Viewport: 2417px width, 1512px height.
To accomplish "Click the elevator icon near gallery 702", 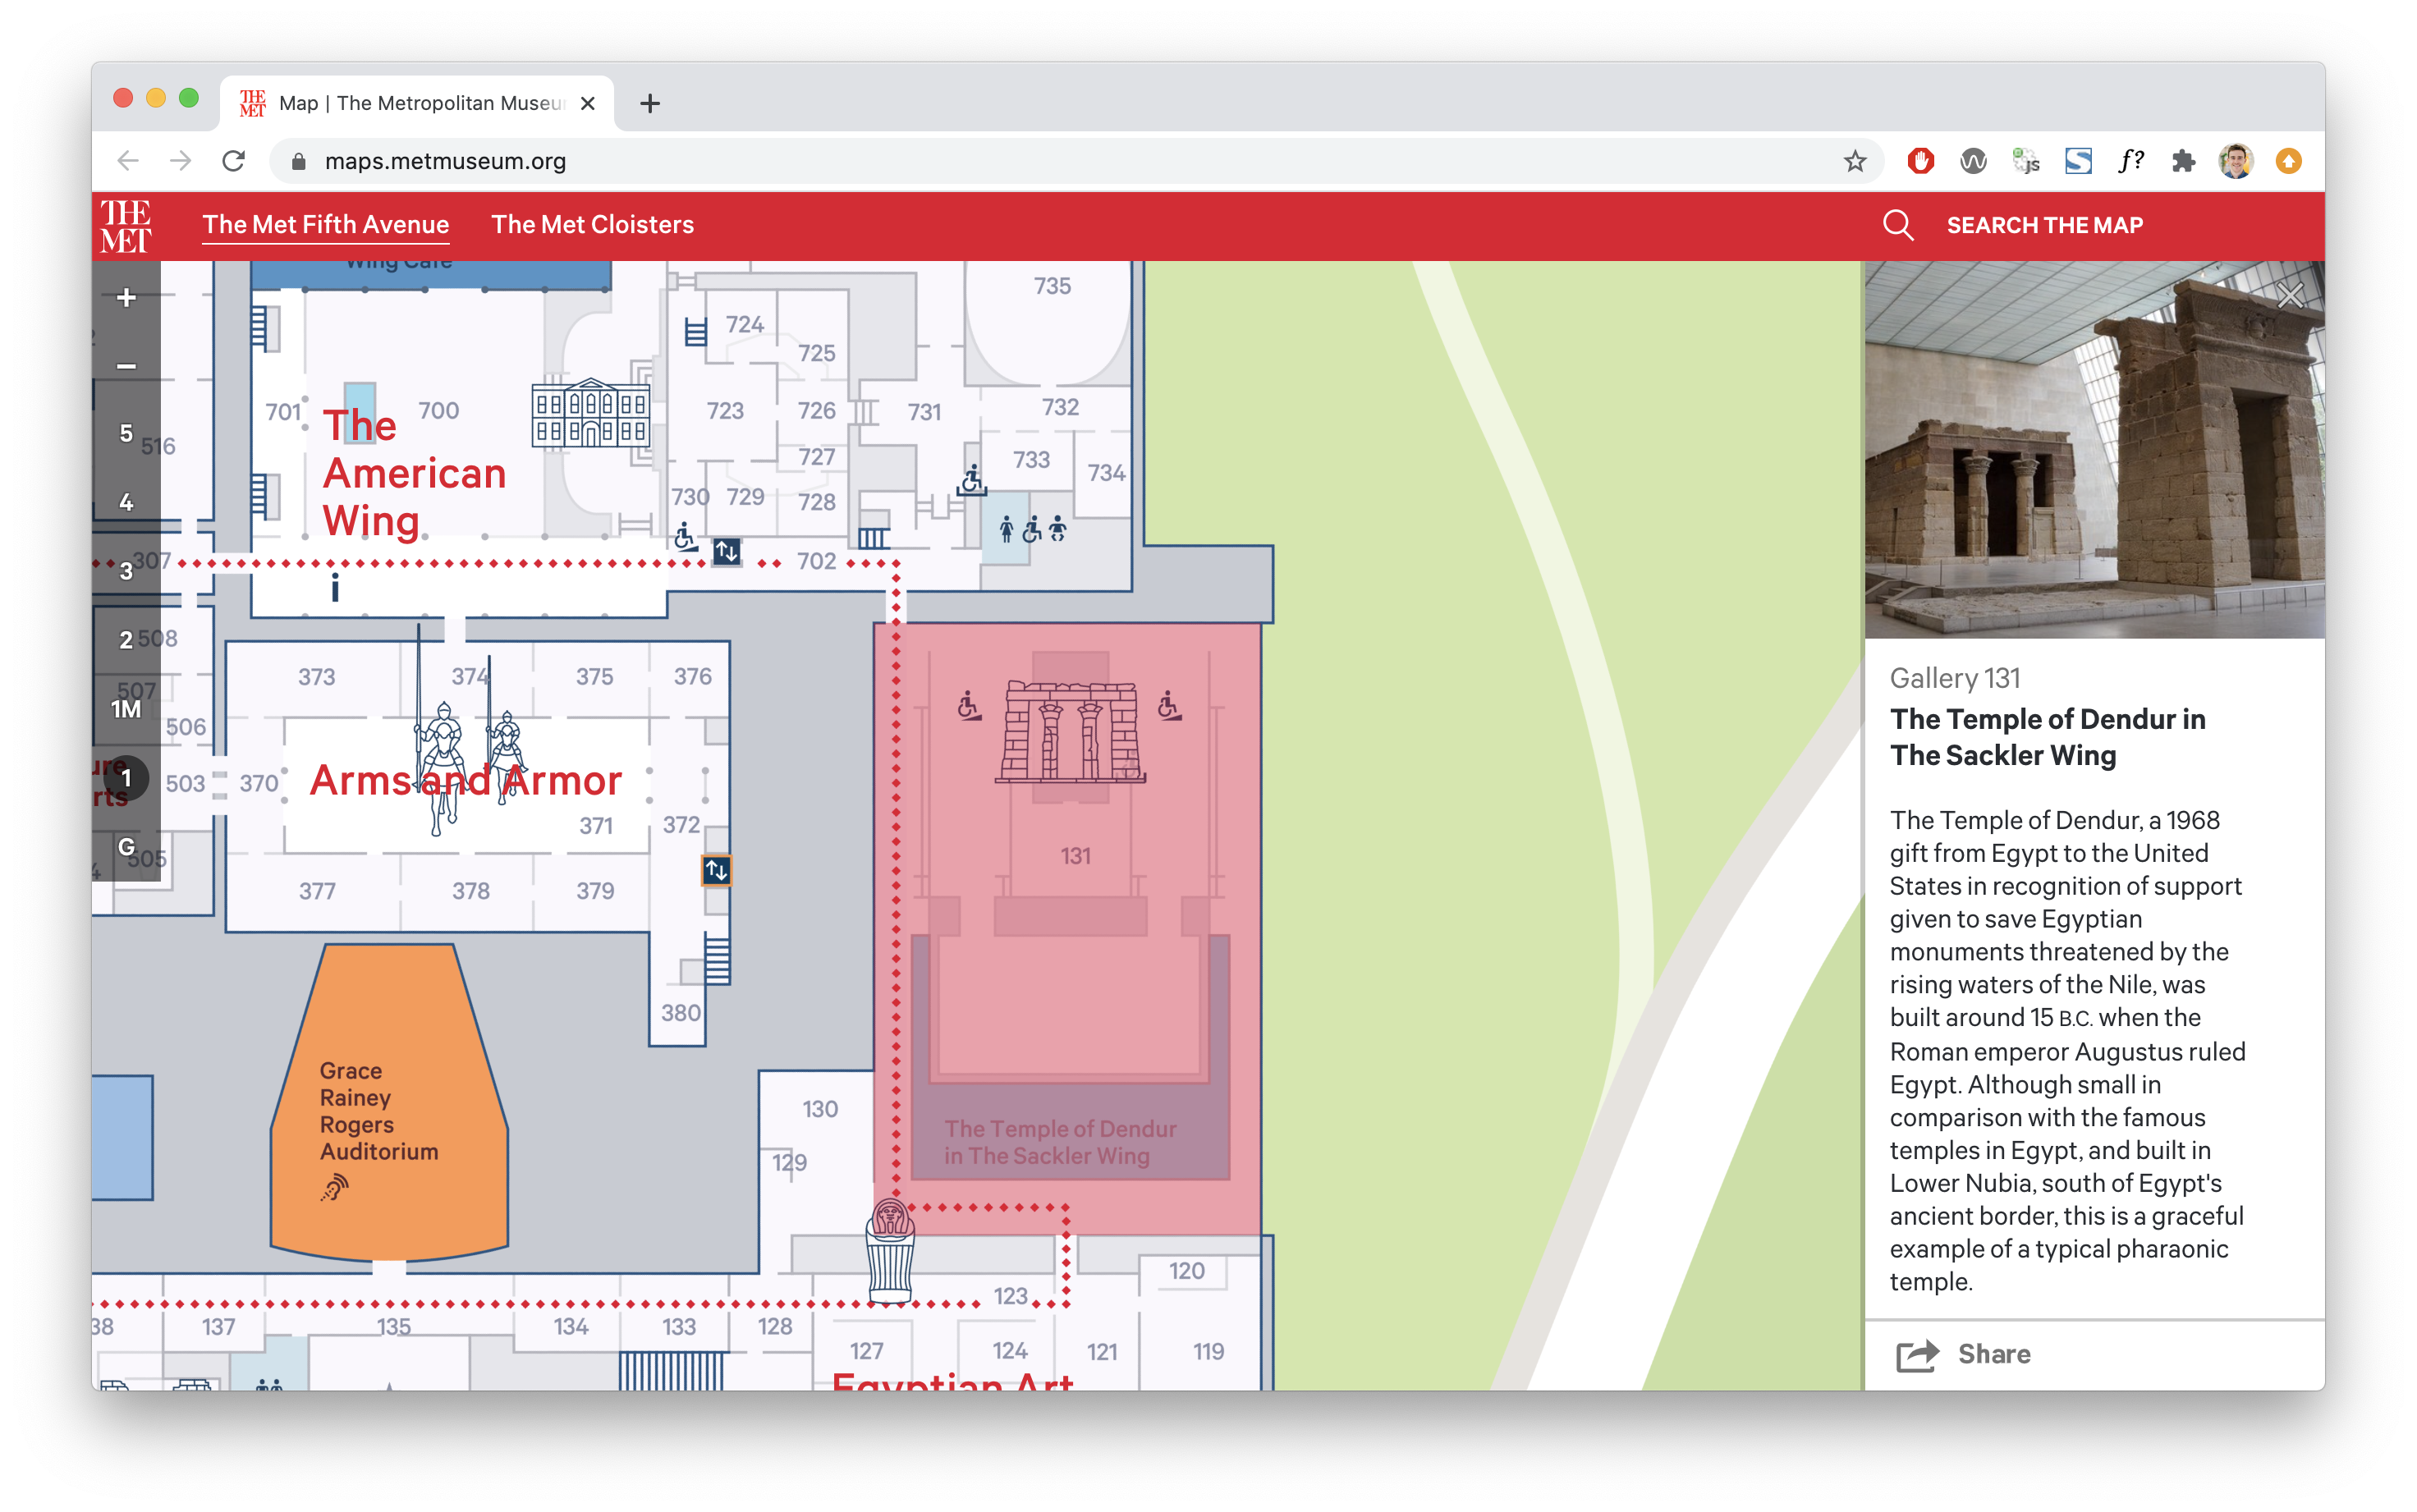I will 727,551.
